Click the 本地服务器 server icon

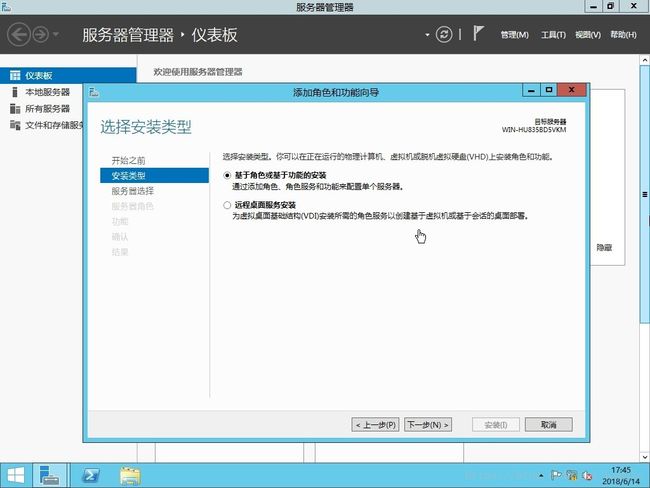coord(15,92)
